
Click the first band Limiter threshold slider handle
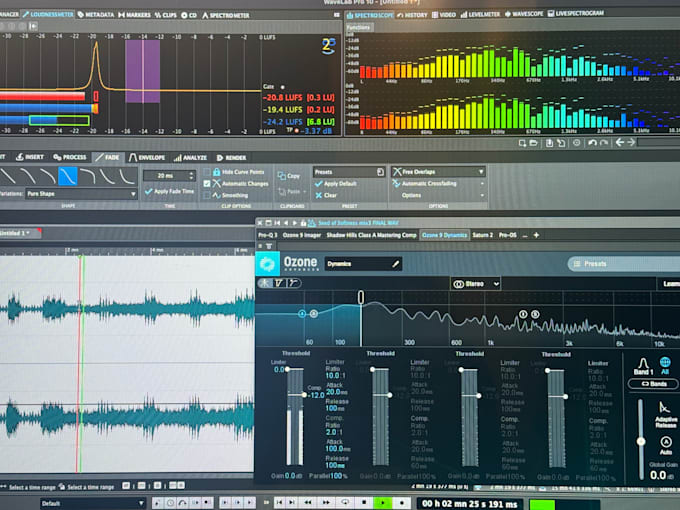[288, 369]
